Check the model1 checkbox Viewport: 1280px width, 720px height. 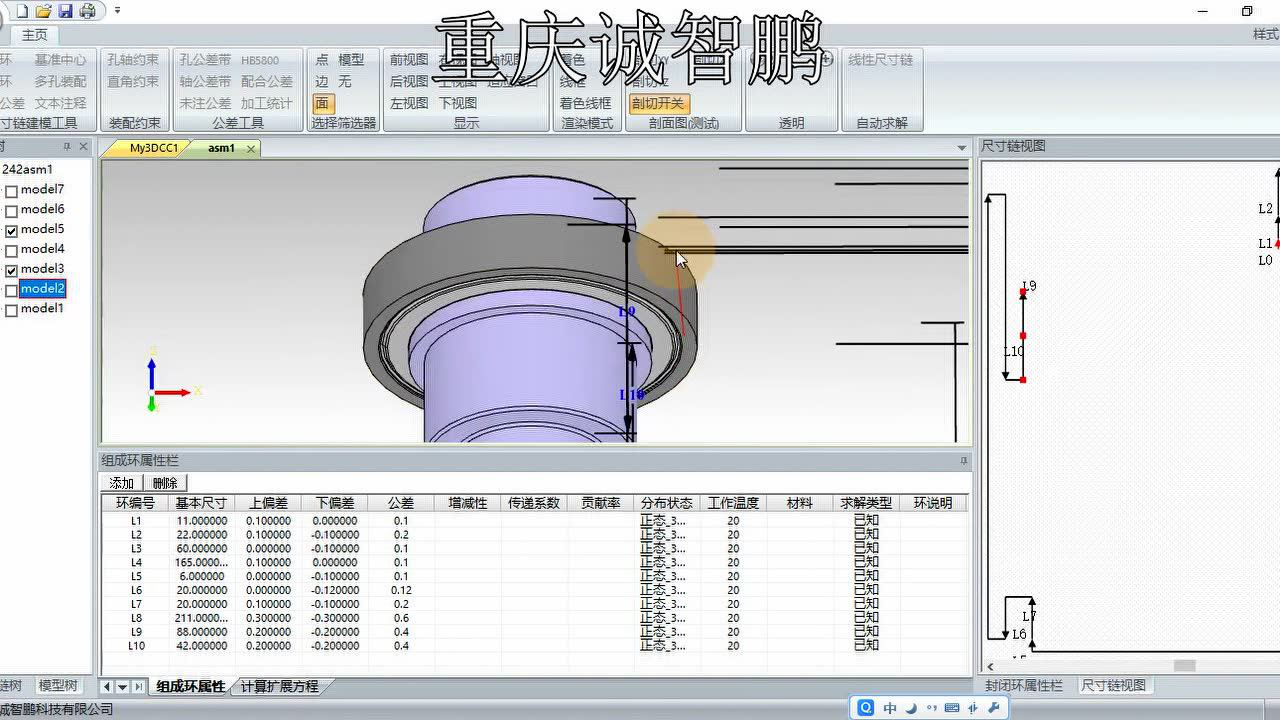click(x=11, y=311)
